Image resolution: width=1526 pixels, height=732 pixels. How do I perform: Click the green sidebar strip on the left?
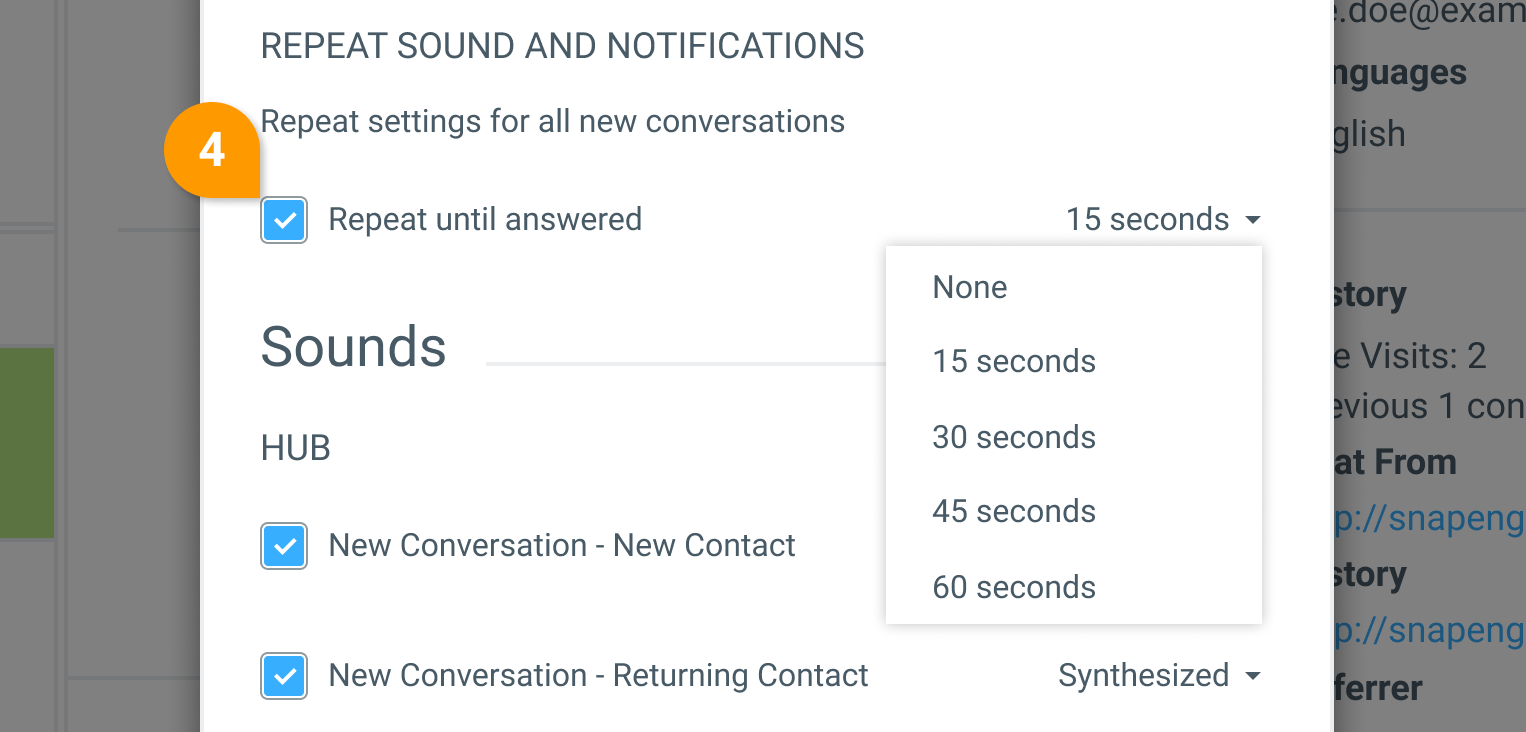click(x=27, y=441)
